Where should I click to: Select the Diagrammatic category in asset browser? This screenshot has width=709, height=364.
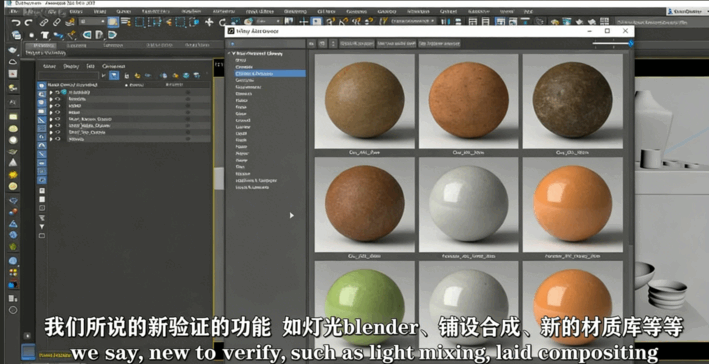tap(248, 87)
